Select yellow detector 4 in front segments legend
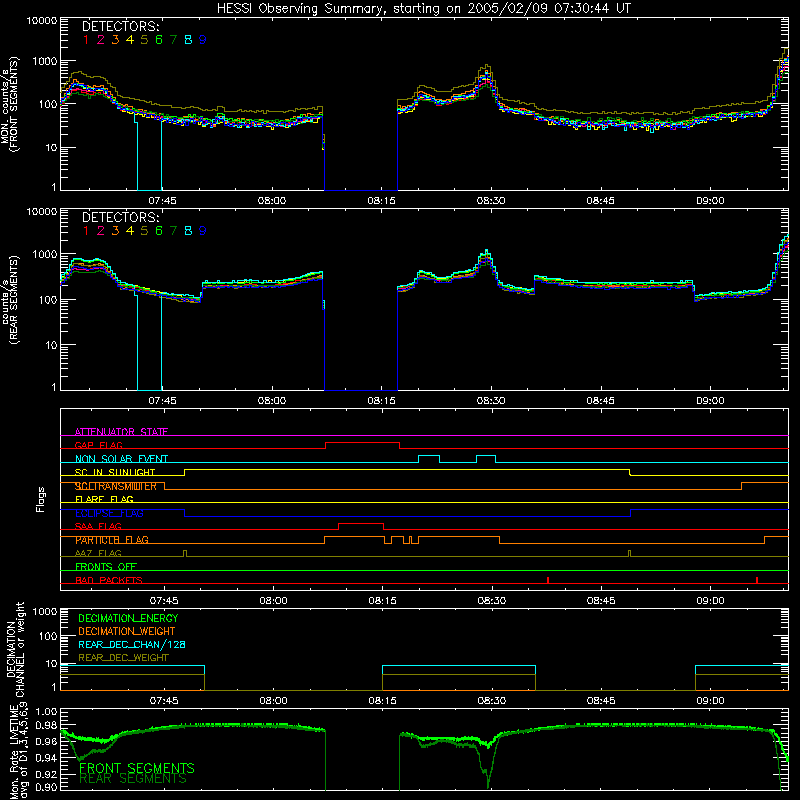This screenshot has width=800, height=800. [x=130, y=40]
